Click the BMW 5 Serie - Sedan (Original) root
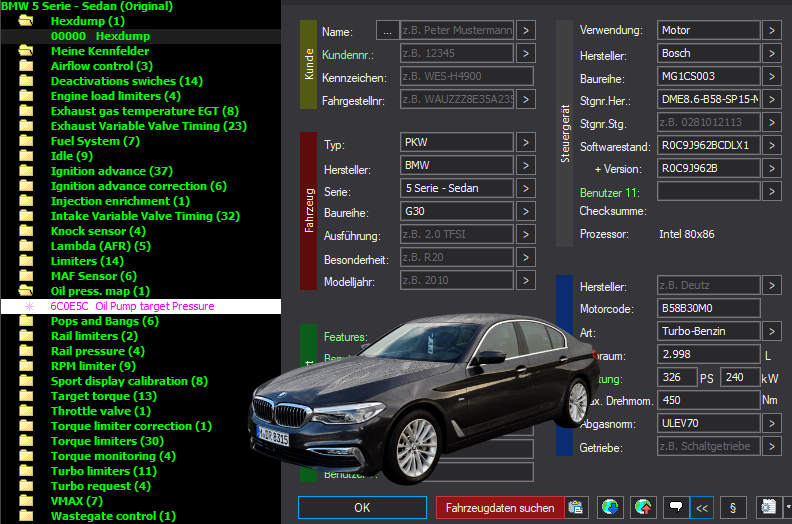 (87, 6)
